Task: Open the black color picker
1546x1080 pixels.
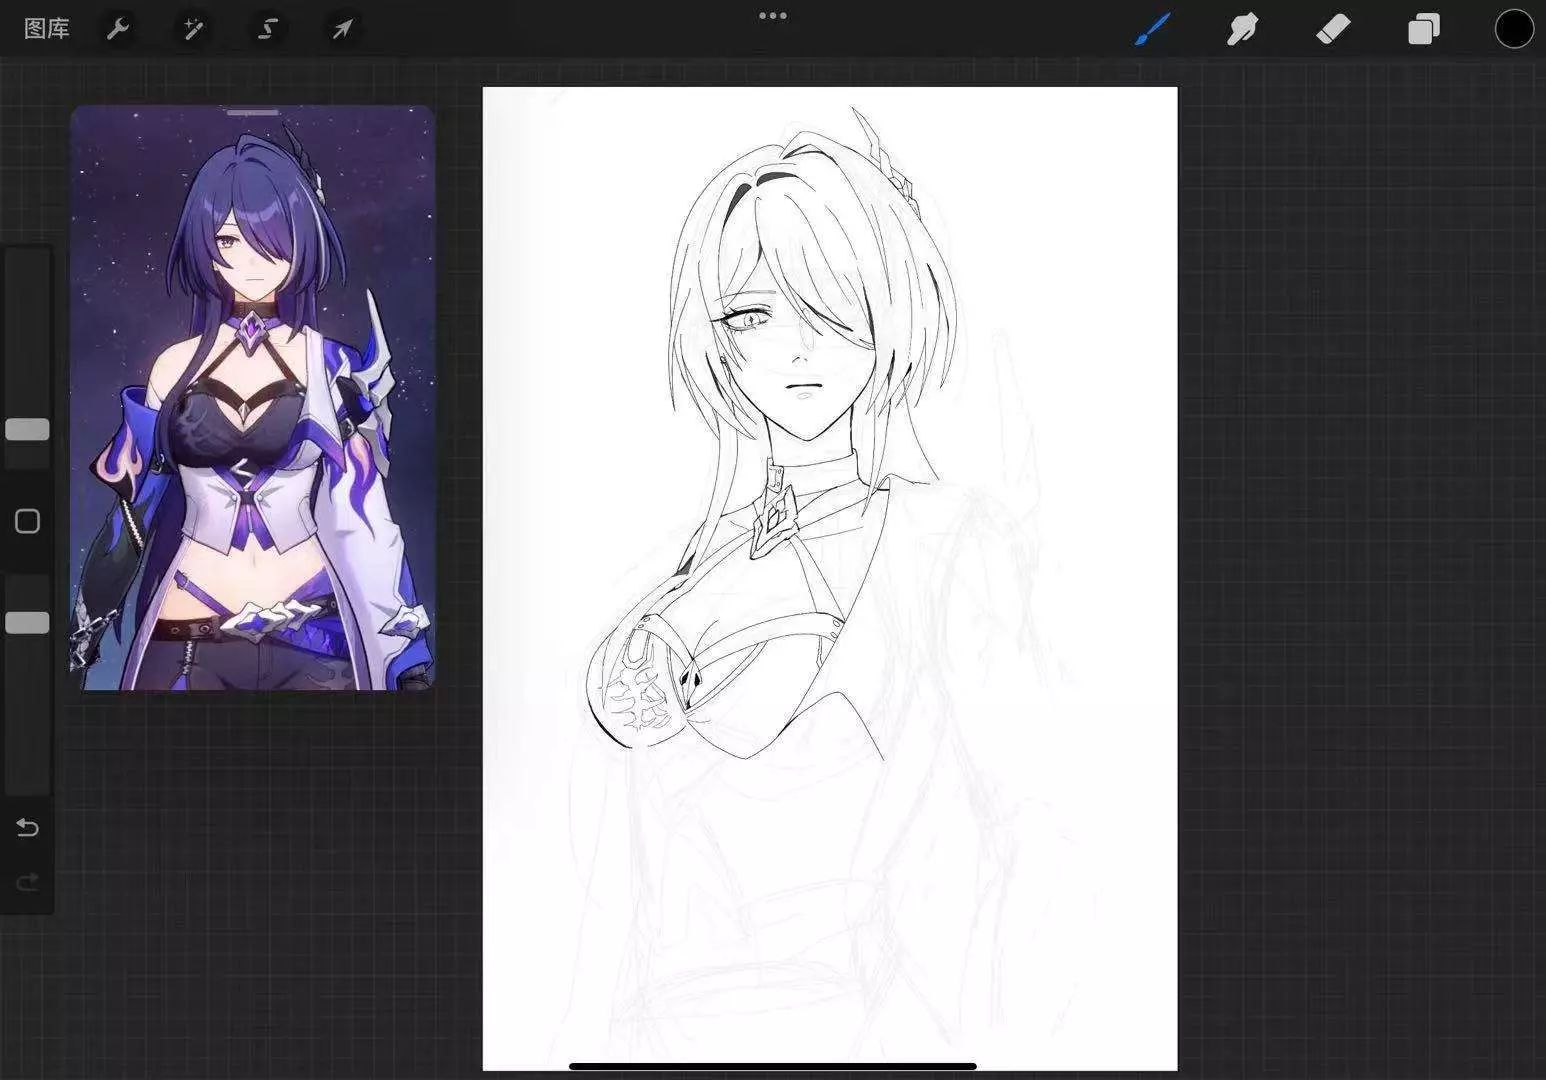Action: tap(1514, 29)
